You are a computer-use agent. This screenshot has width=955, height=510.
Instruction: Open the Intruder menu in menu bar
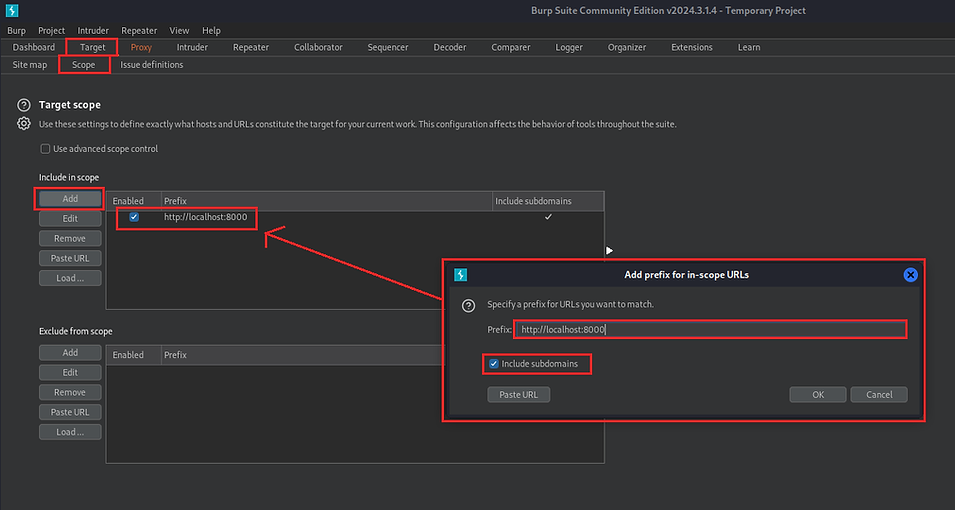click(x=93, y=30)
